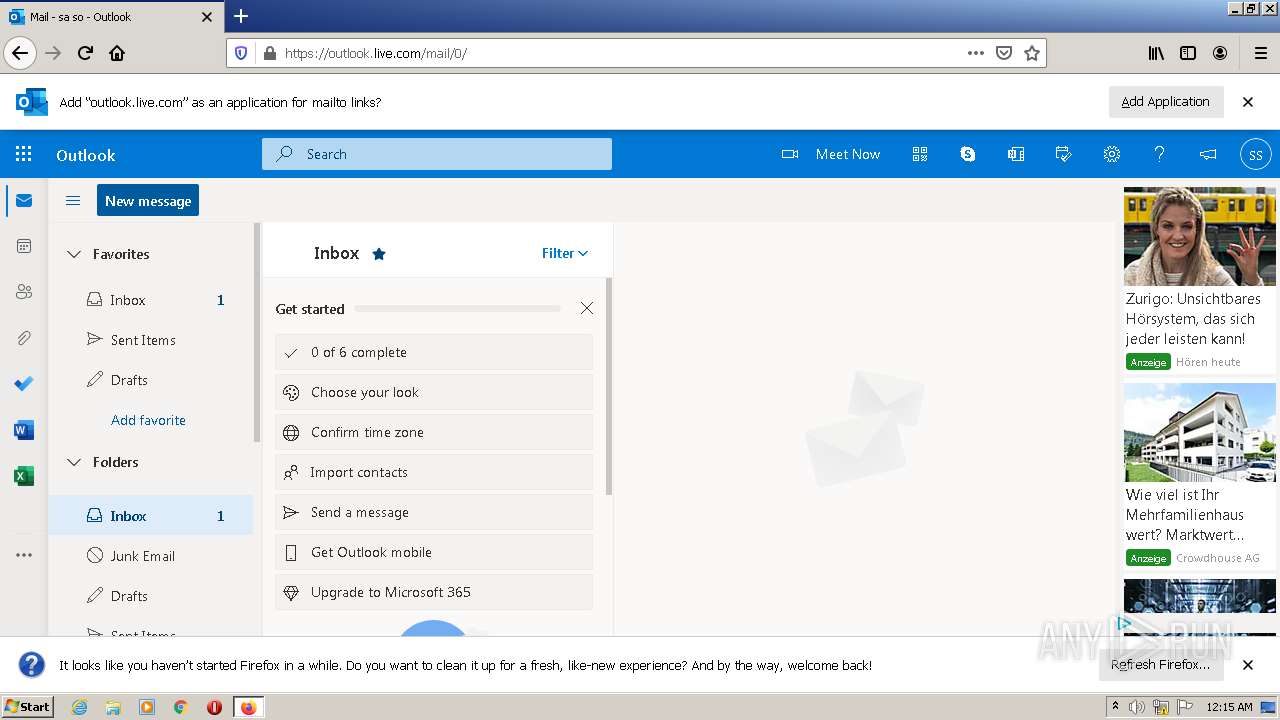Open the SS account avatar menu
Screen dimensions: 1280x720
tap(1256, 154)
